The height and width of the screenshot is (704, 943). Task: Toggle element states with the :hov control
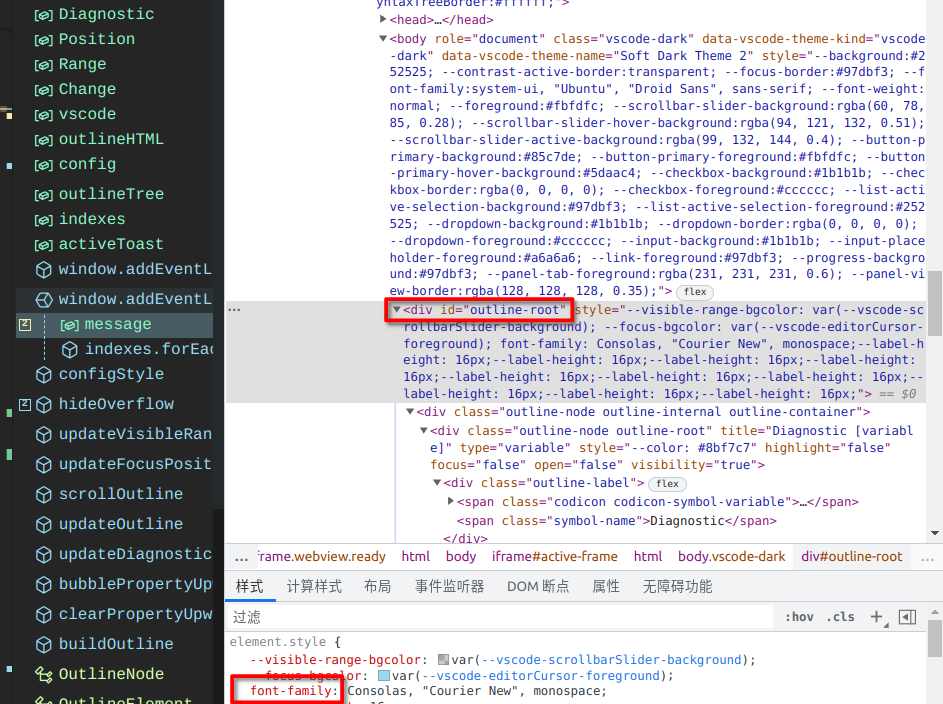pyautogui.click(x=799, y=617)
